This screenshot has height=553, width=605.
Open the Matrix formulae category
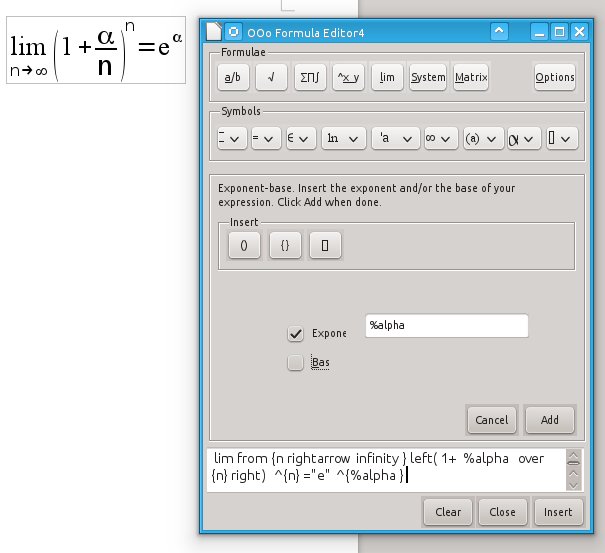point(470,77)
